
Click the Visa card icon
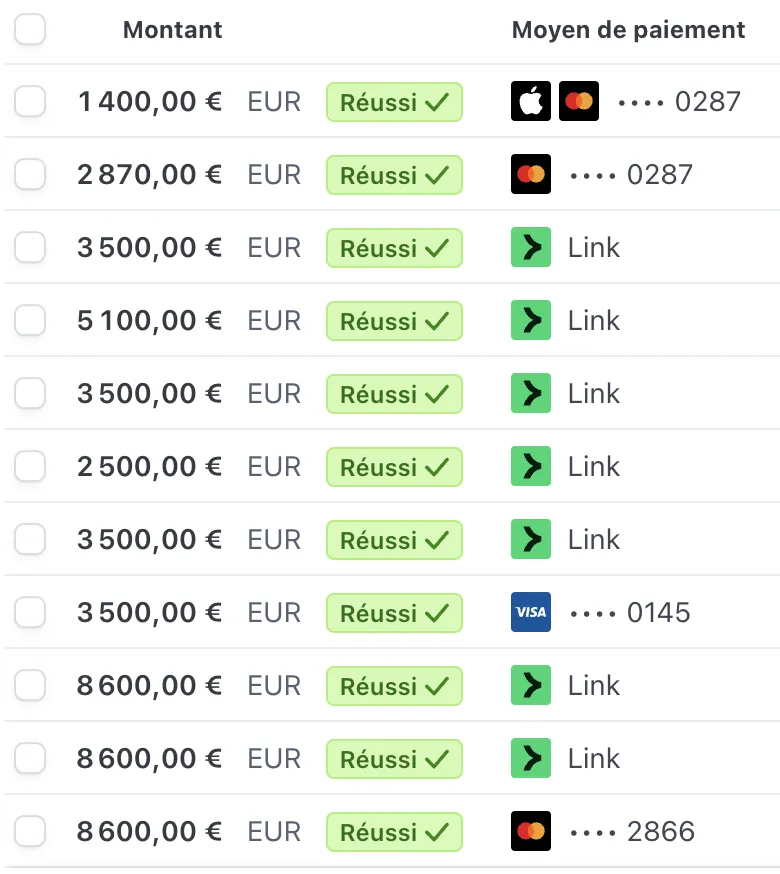point(531,612)
